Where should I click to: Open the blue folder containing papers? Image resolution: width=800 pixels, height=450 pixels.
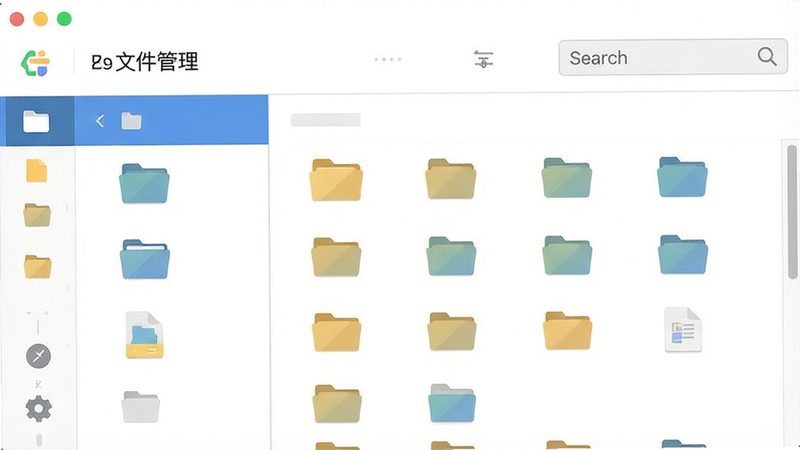point(145,259)
